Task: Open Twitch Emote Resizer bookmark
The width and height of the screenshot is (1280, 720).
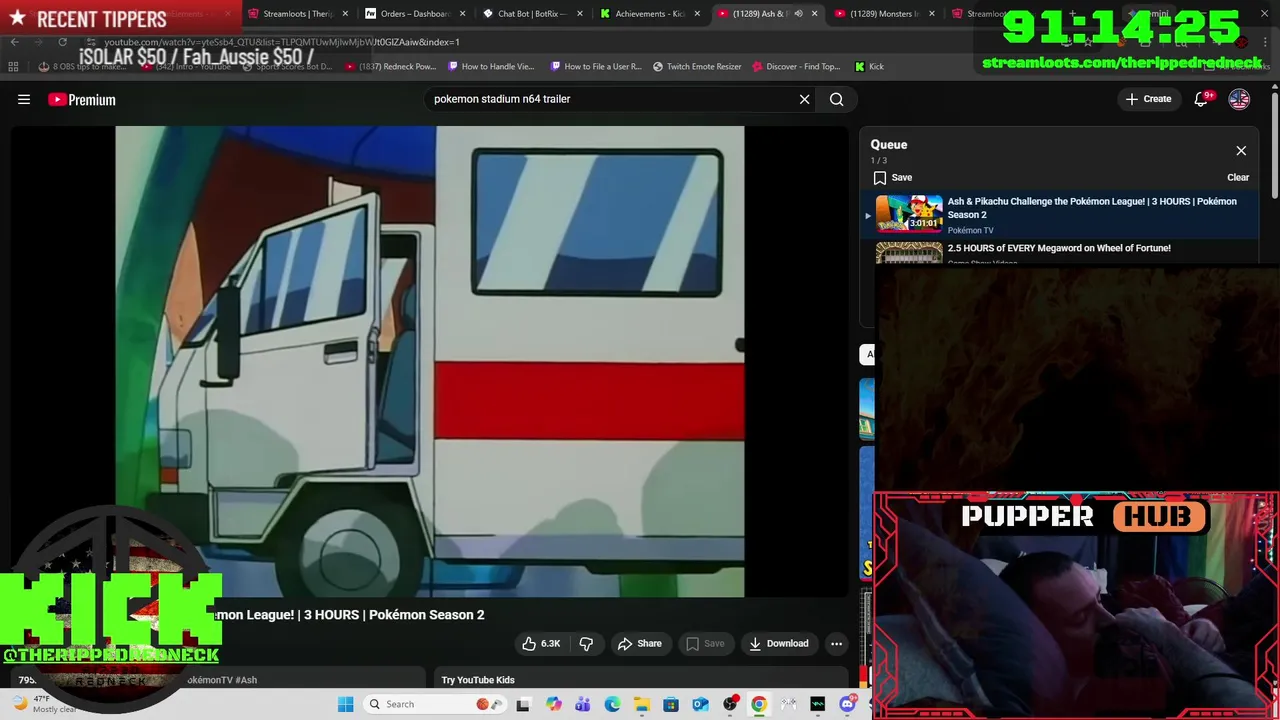Action: (x=697, y=67)
